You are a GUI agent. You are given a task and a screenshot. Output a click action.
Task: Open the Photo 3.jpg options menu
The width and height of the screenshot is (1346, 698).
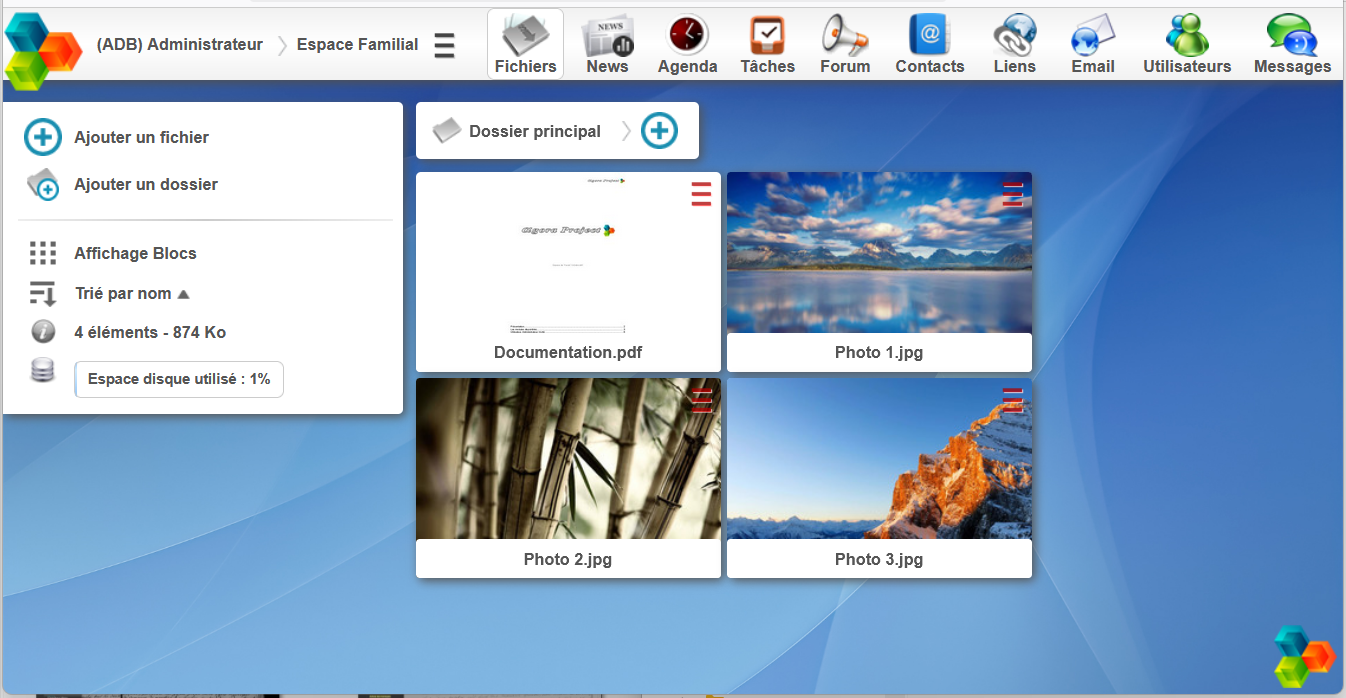point(1013,400)
